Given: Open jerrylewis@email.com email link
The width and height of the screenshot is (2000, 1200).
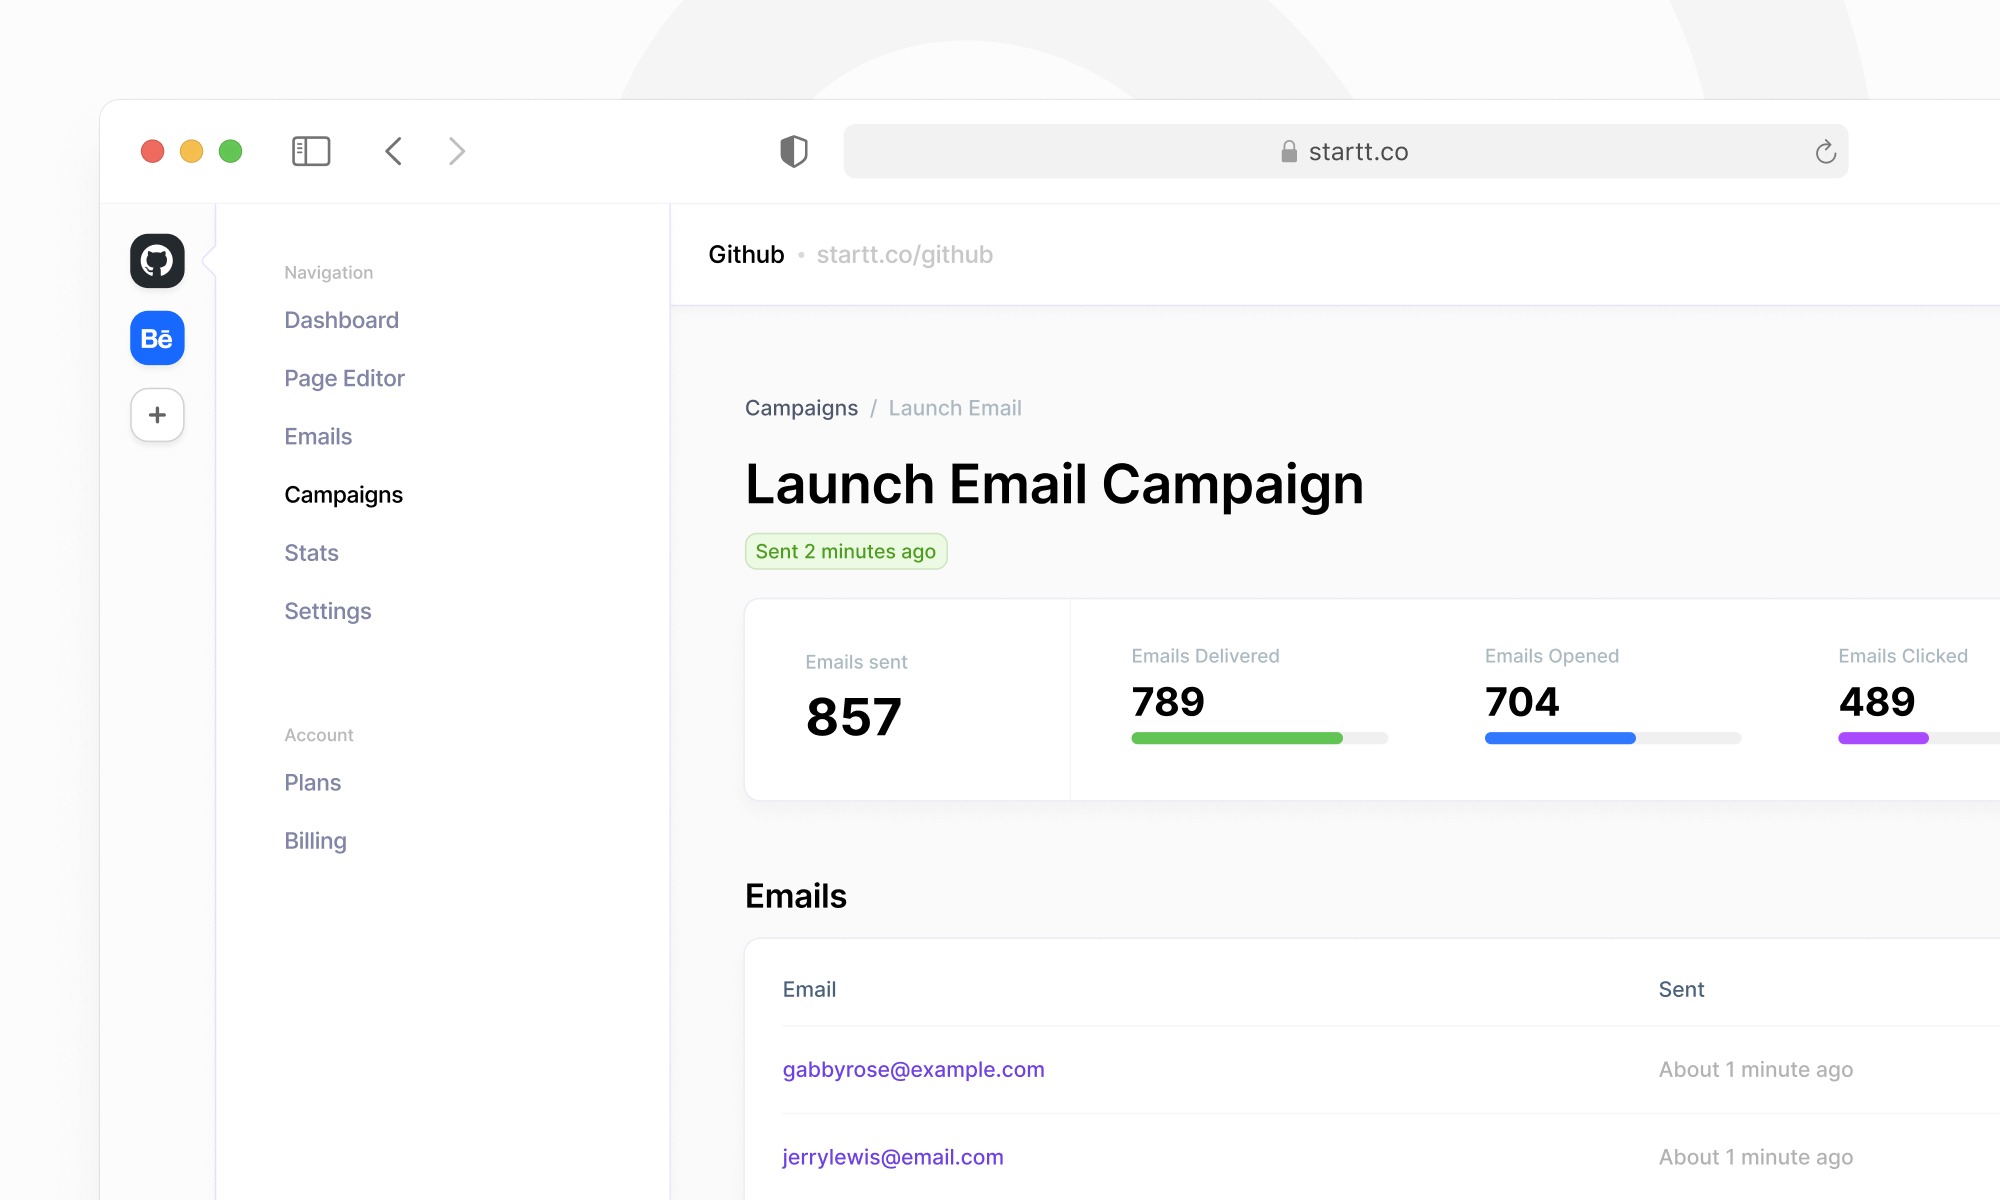Looking at the screenshot, I should [893, 1157].
